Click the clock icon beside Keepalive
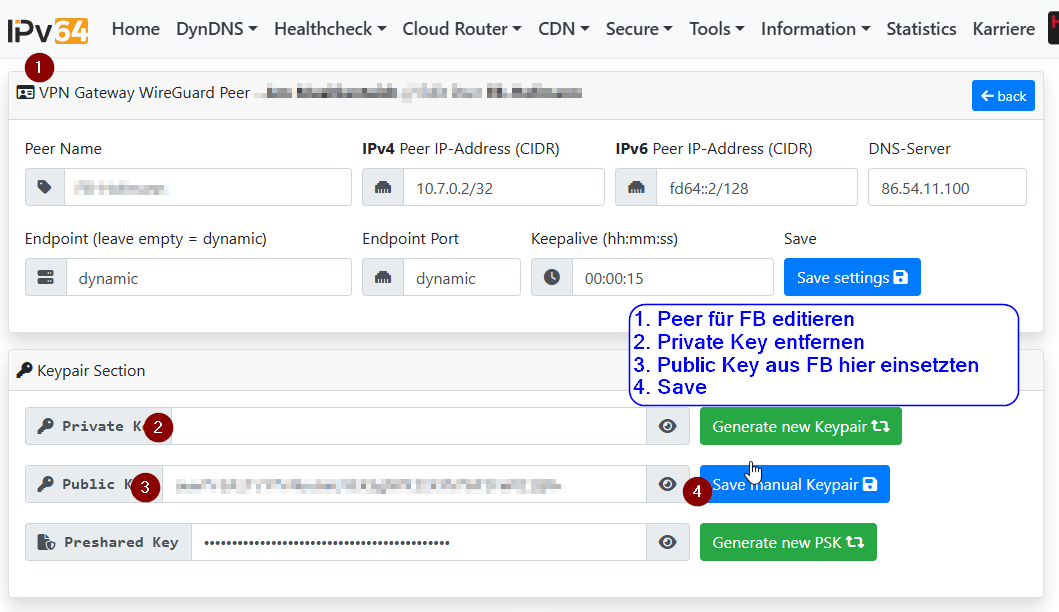1059x612 pixels. pyautogui.click(x=552, y=278)
